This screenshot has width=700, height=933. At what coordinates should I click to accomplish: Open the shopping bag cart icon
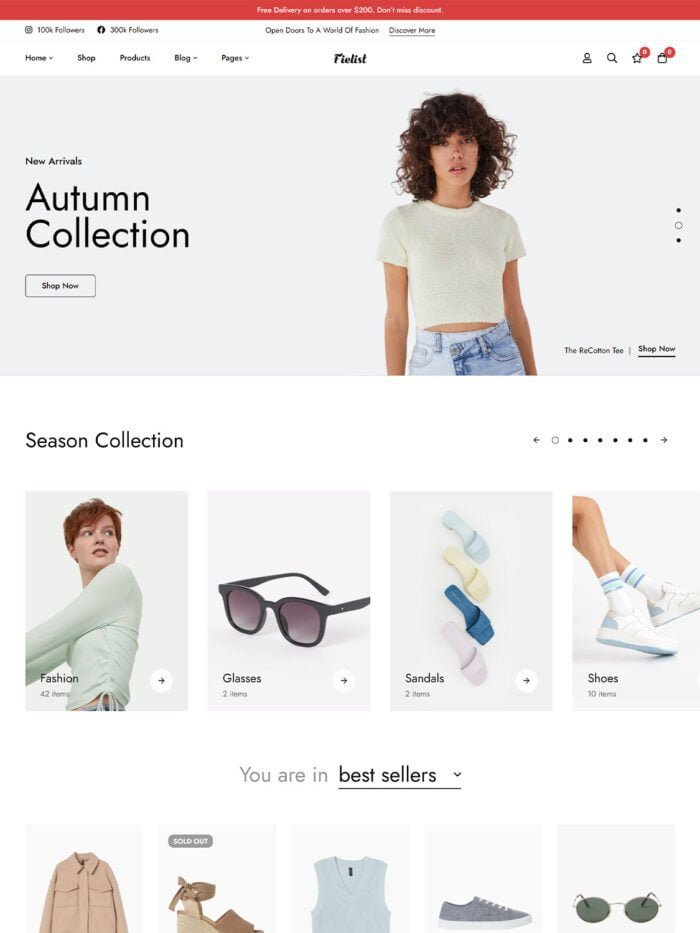tap(662, 58)
